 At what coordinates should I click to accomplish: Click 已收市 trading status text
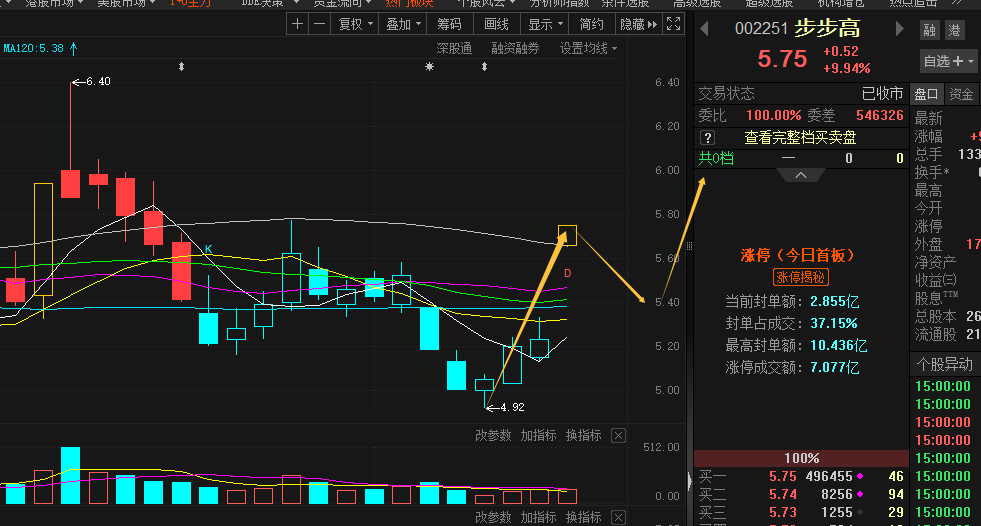(x=882, y=94)
